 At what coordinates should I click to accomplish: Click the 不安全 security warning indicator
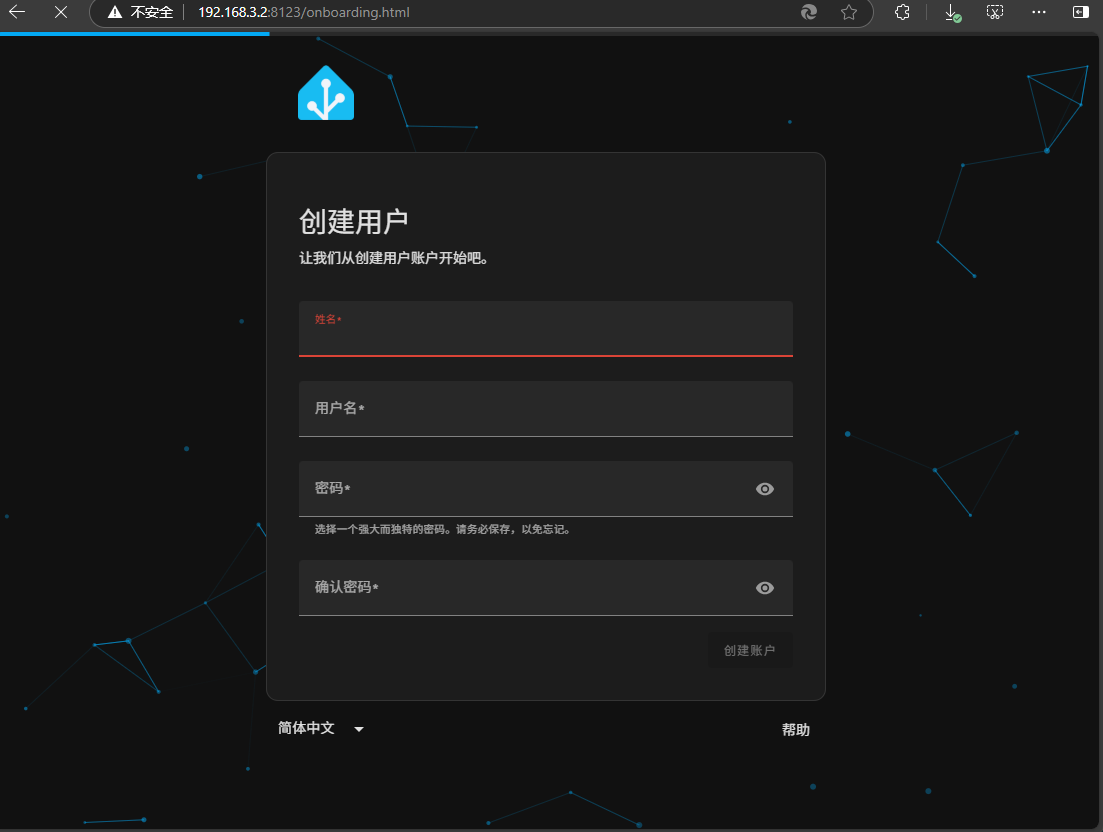(141, 13)
